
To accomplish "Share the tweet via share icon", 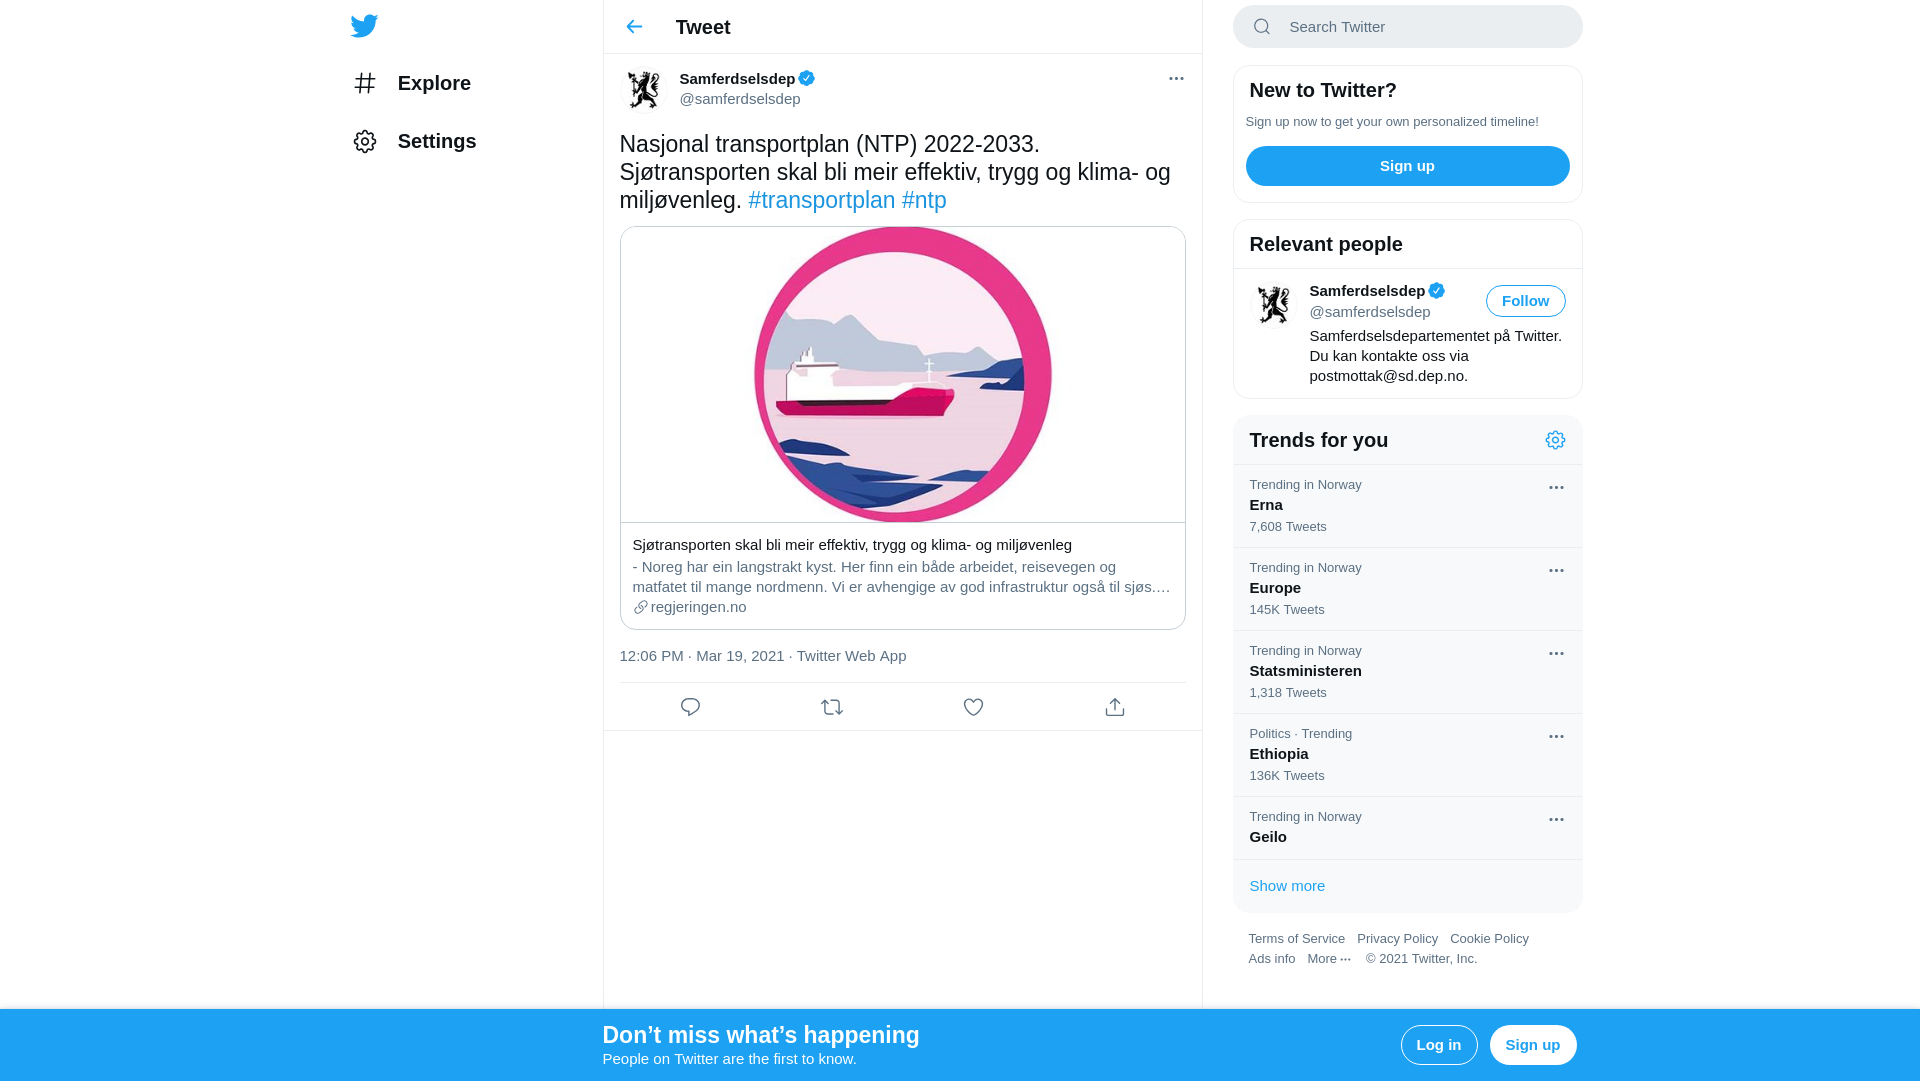I will click(1115, 707).
